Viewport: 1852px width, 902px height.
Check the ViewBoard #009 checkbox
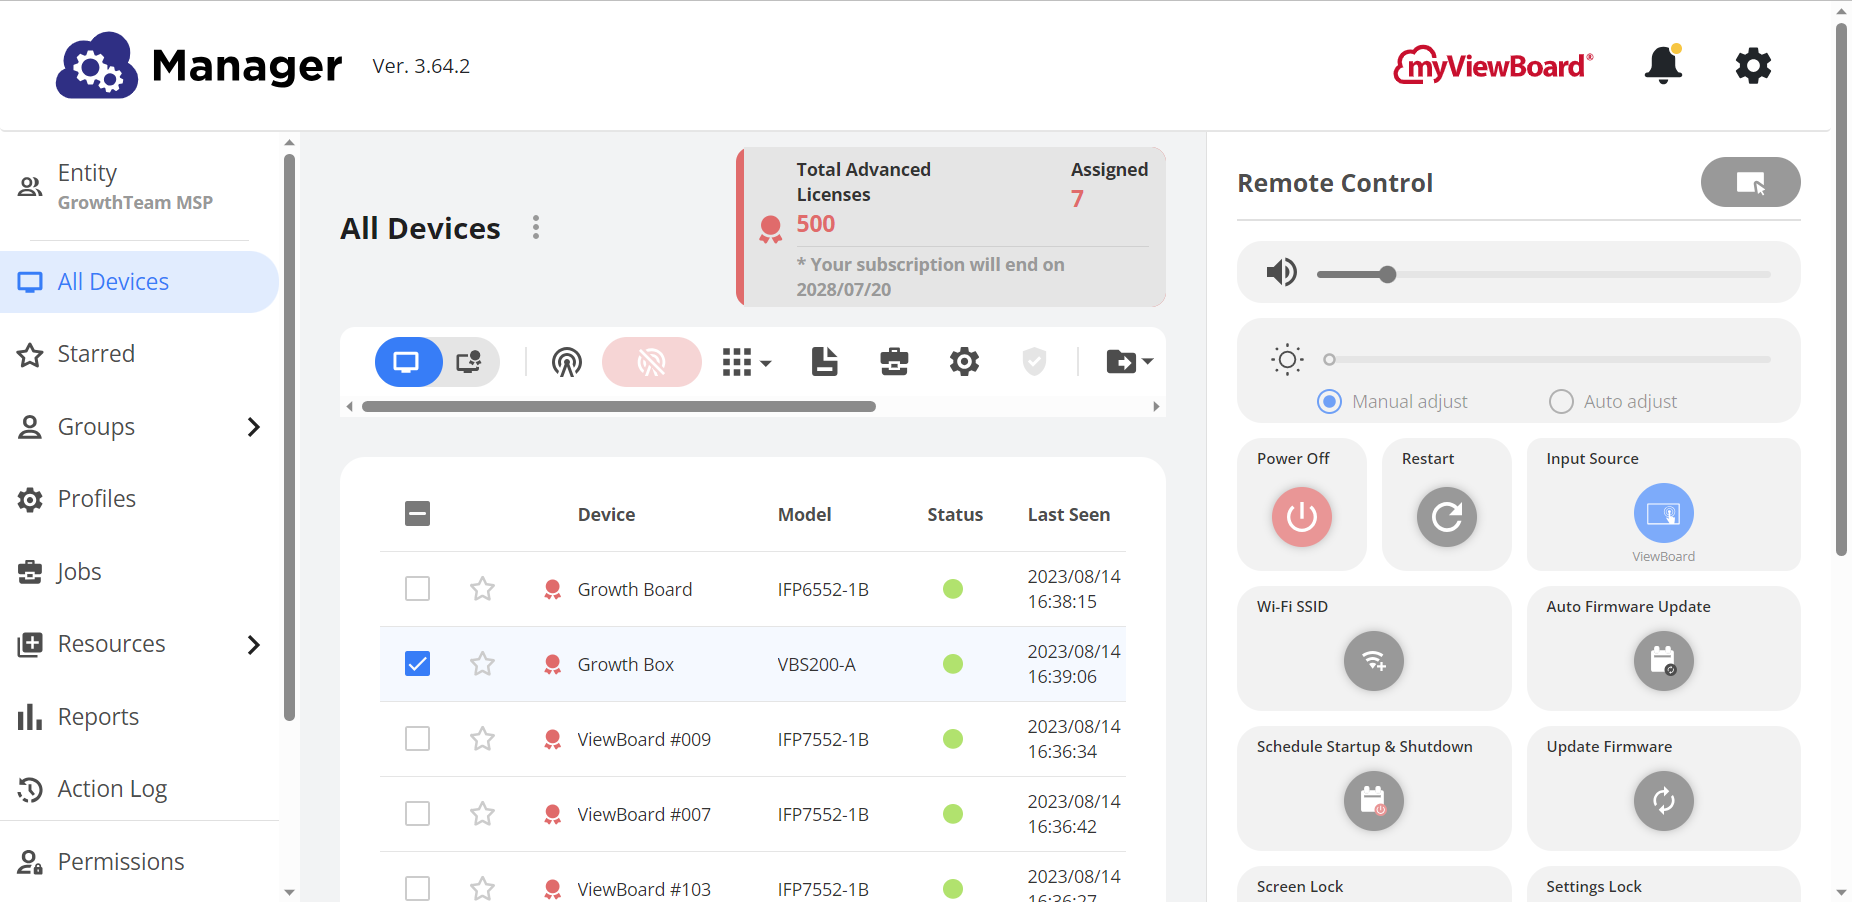click(x=418, y=739)
